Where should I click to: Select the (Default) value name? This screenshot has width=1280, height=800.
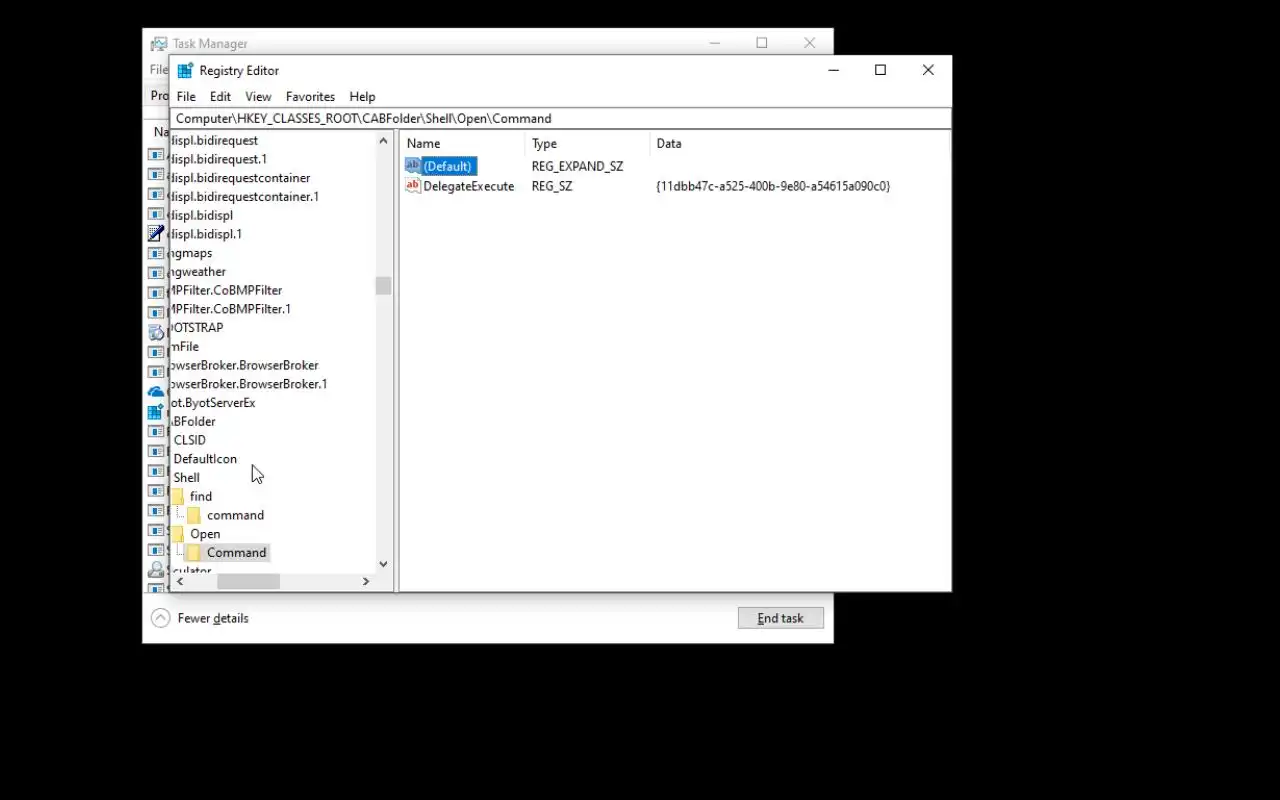(x=447, y=166)
